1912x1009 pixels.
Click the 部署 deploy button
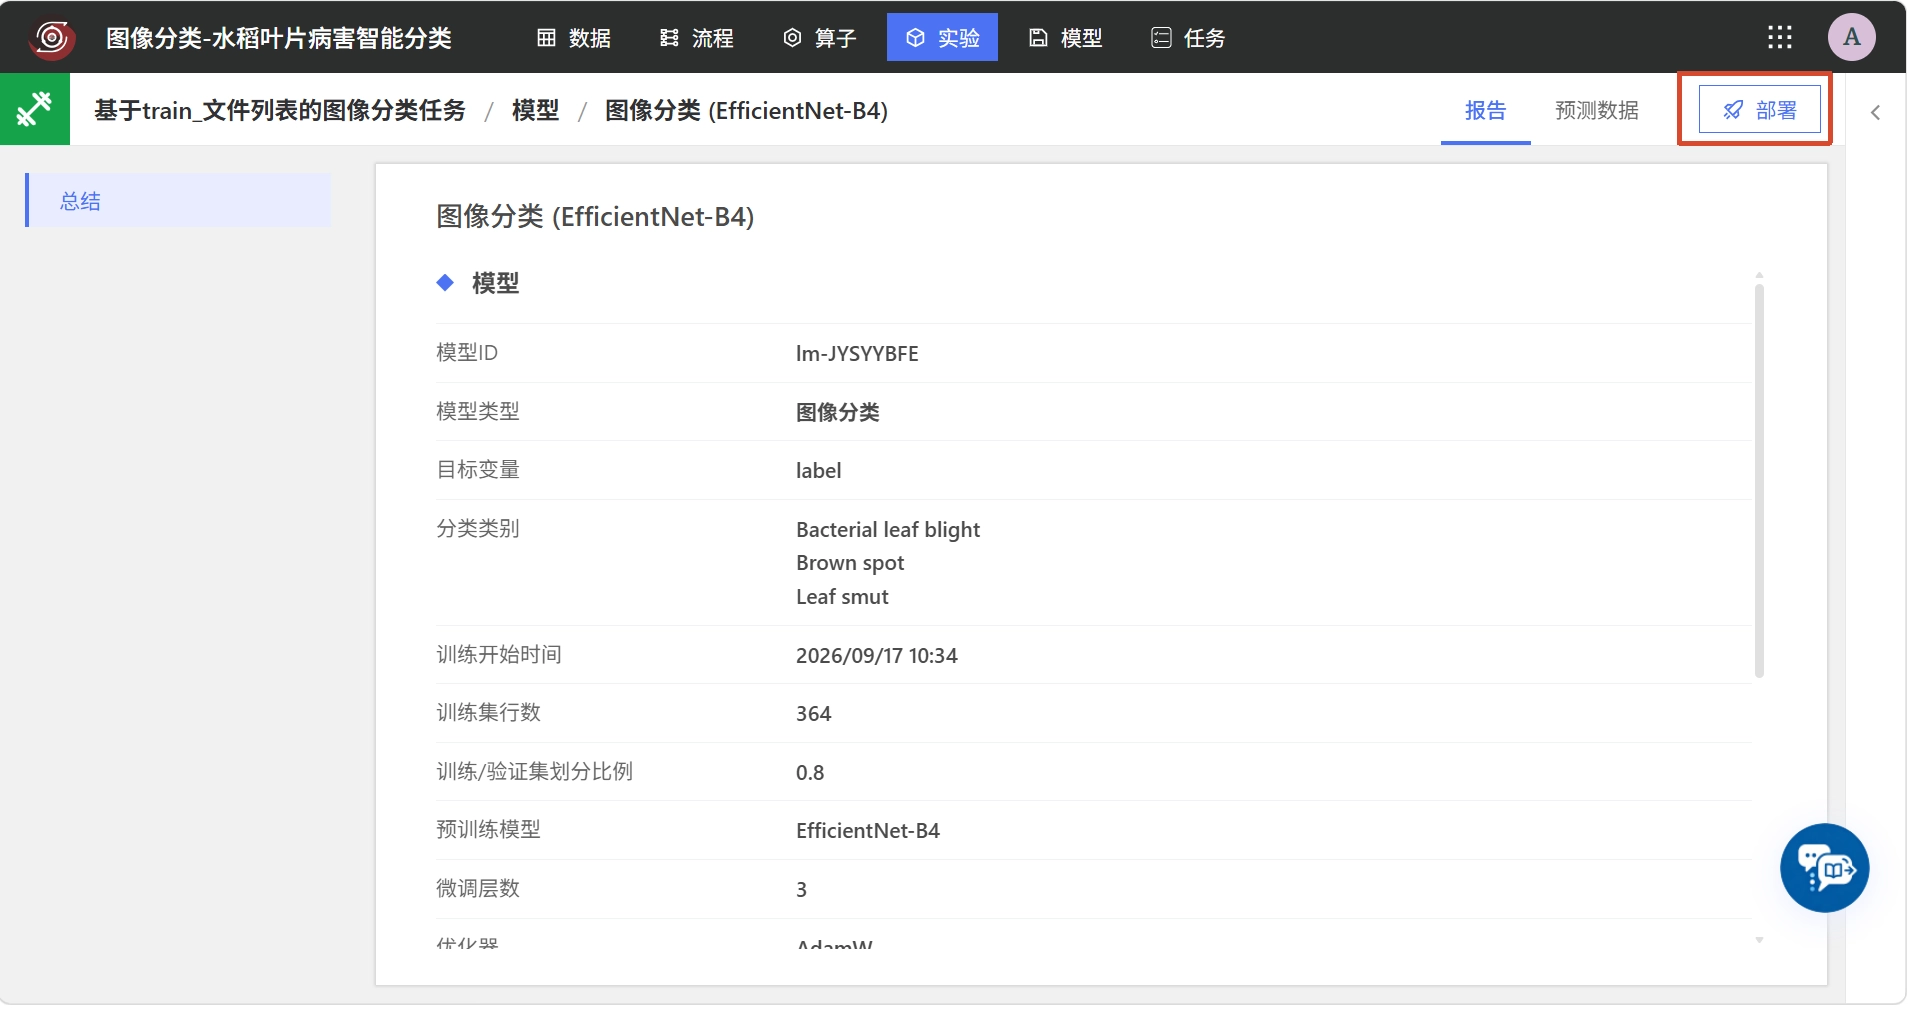point(1759,109)
